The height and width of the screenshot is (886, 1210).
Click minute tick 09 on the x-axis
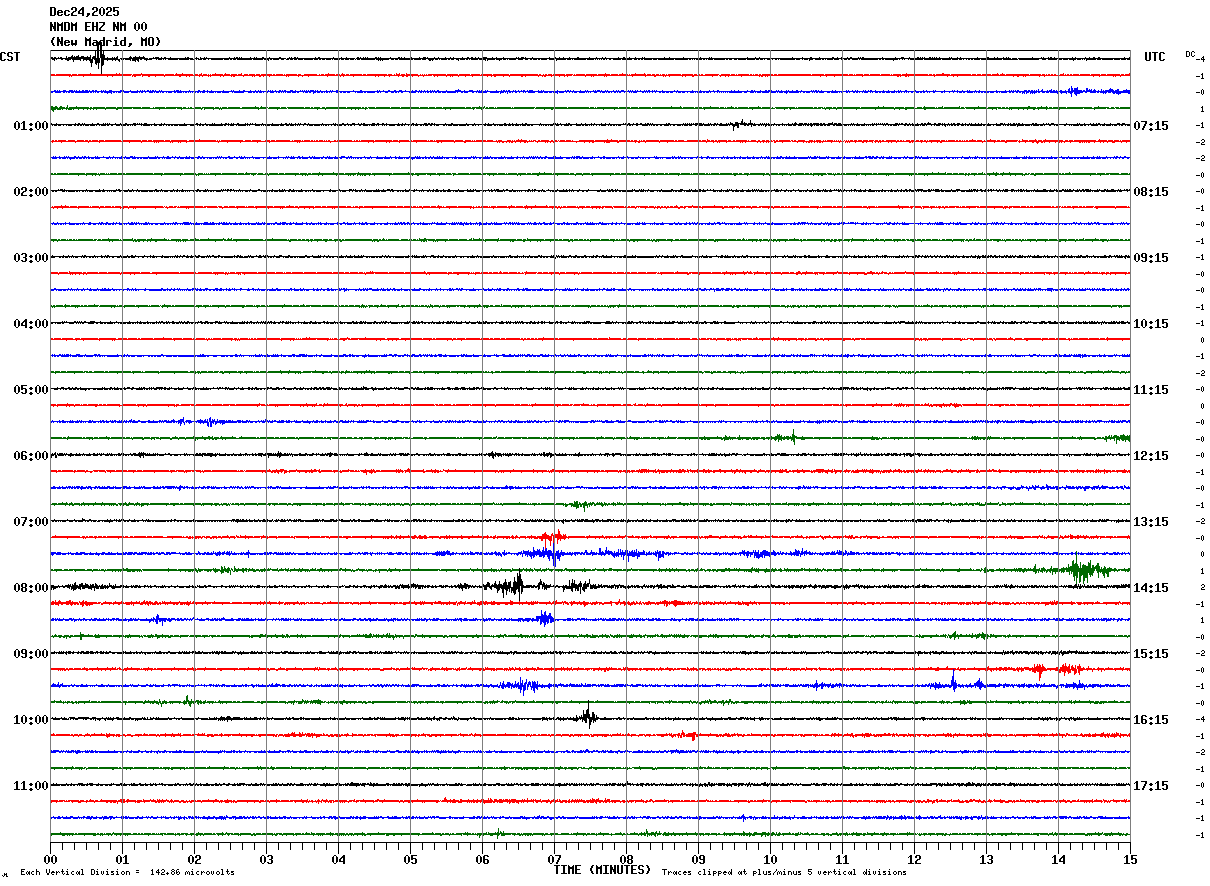[x=698, y=859]
